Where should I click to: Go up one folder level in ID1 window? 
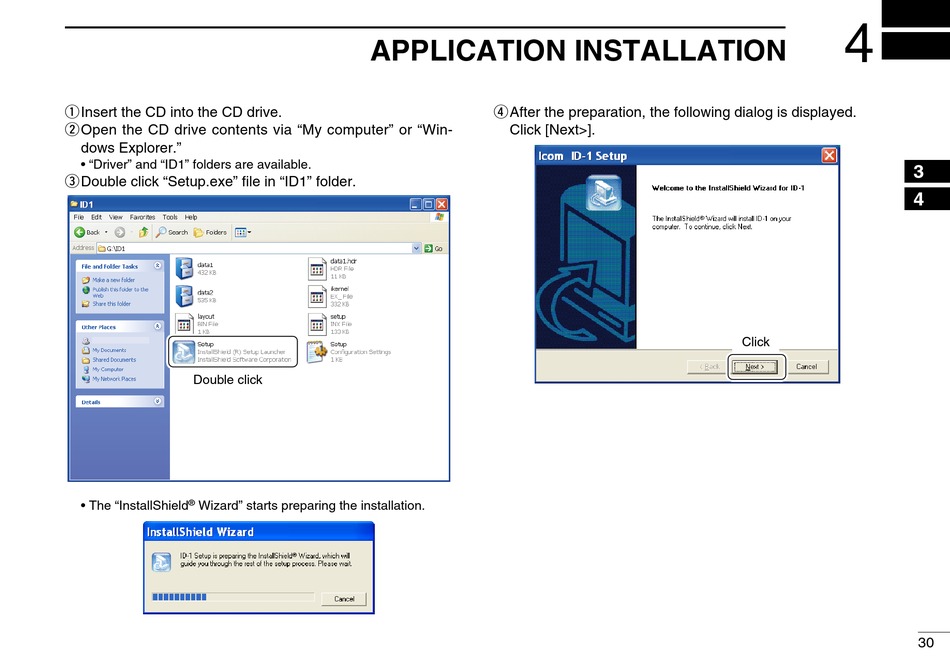coord(144,232)
